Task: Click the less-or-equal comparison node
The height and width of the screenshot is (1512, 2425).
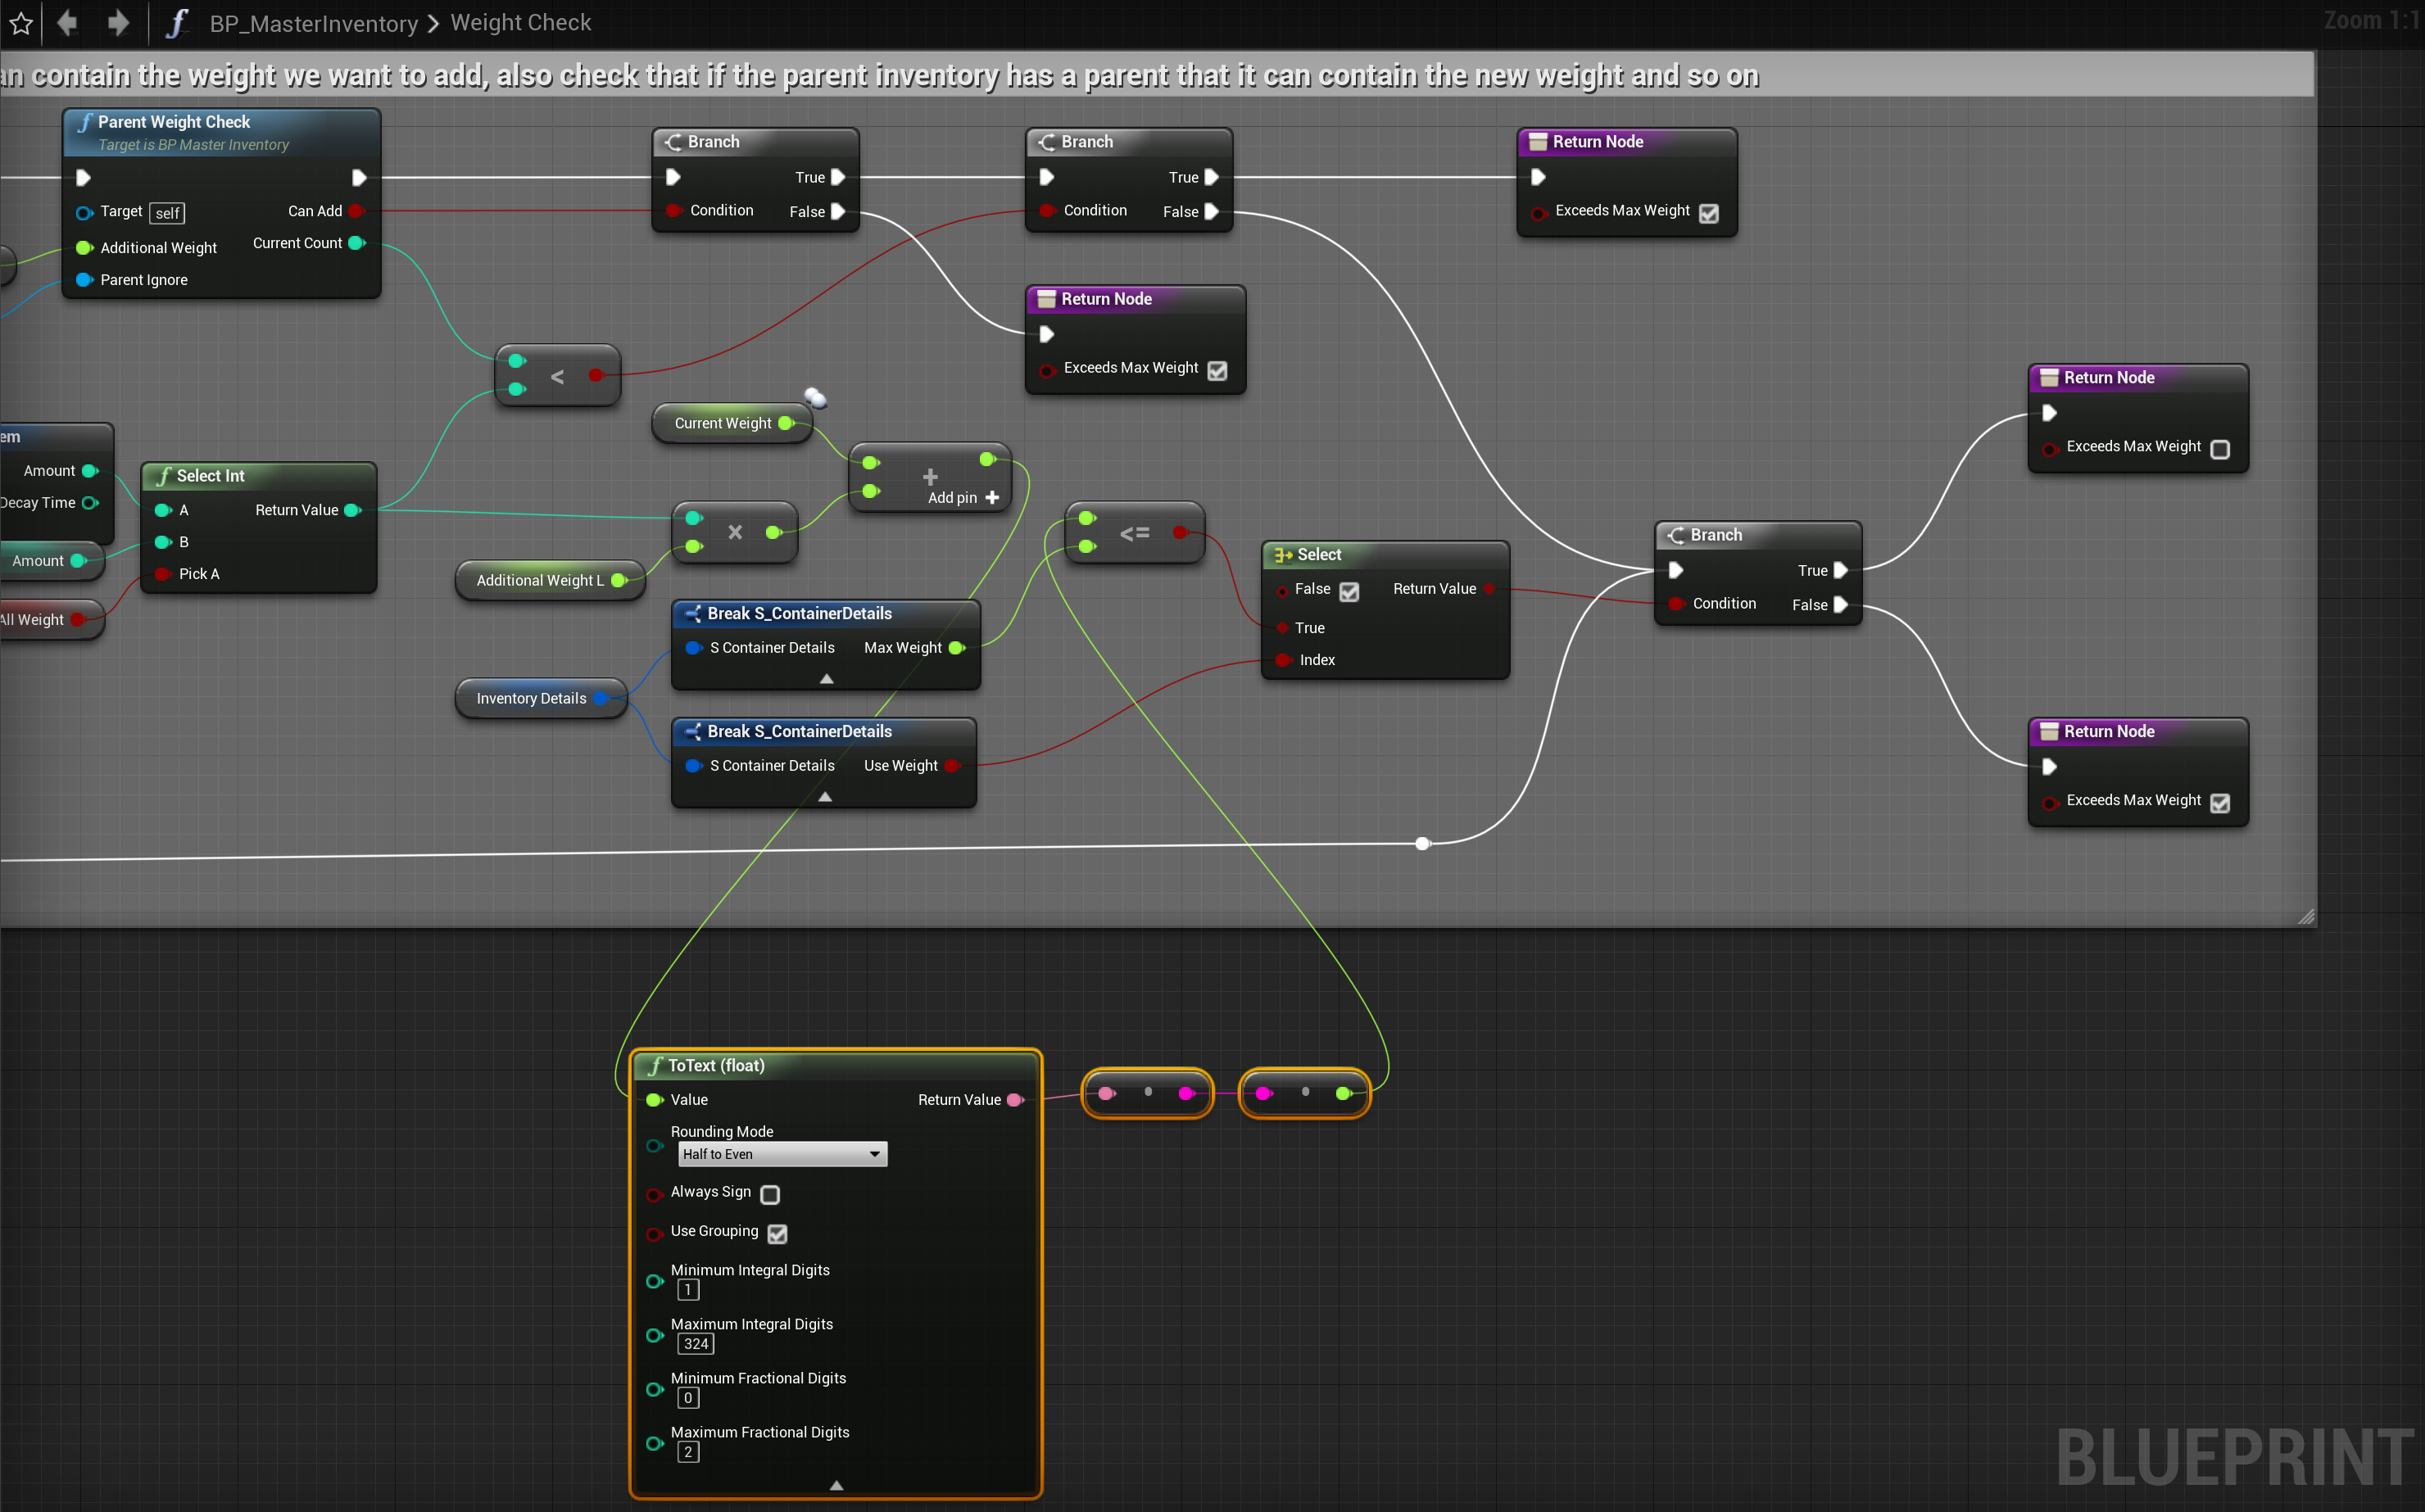Action: [x=1134, y=533]
